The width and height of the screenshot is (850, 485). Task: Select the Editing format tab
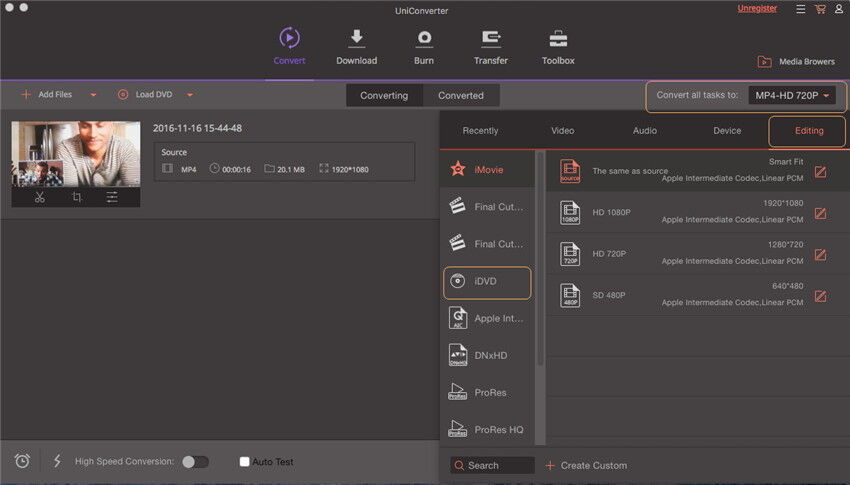(809, 131)
